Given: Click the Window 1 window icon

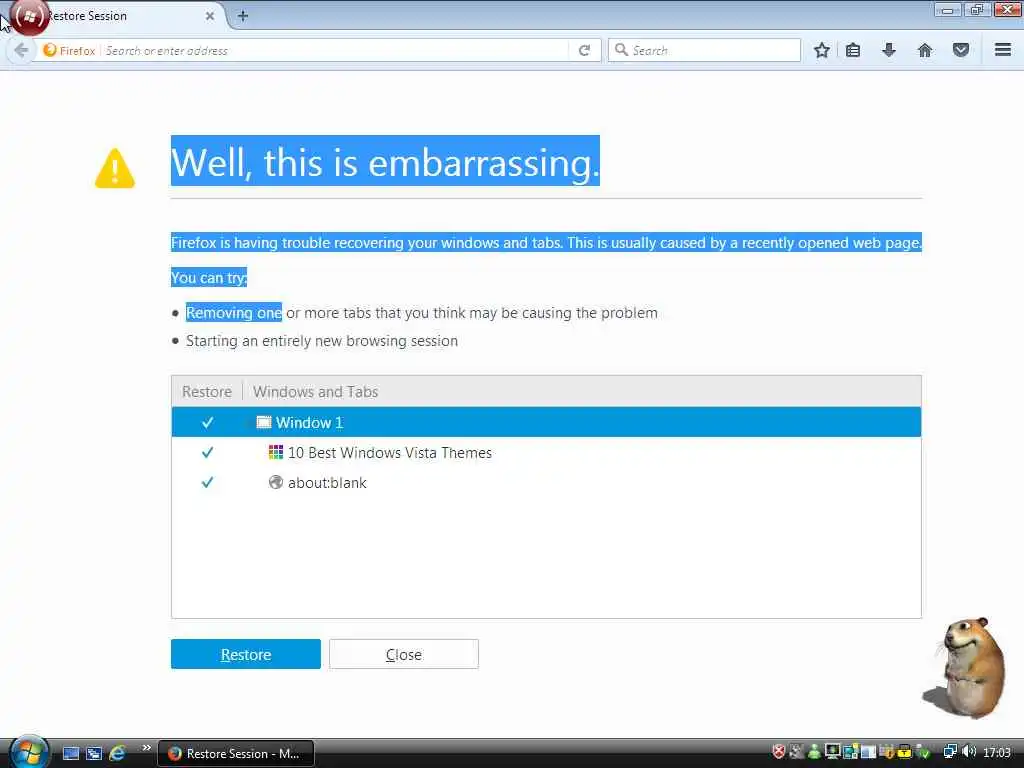Looking at the screenshot, I should click(263, 423).
